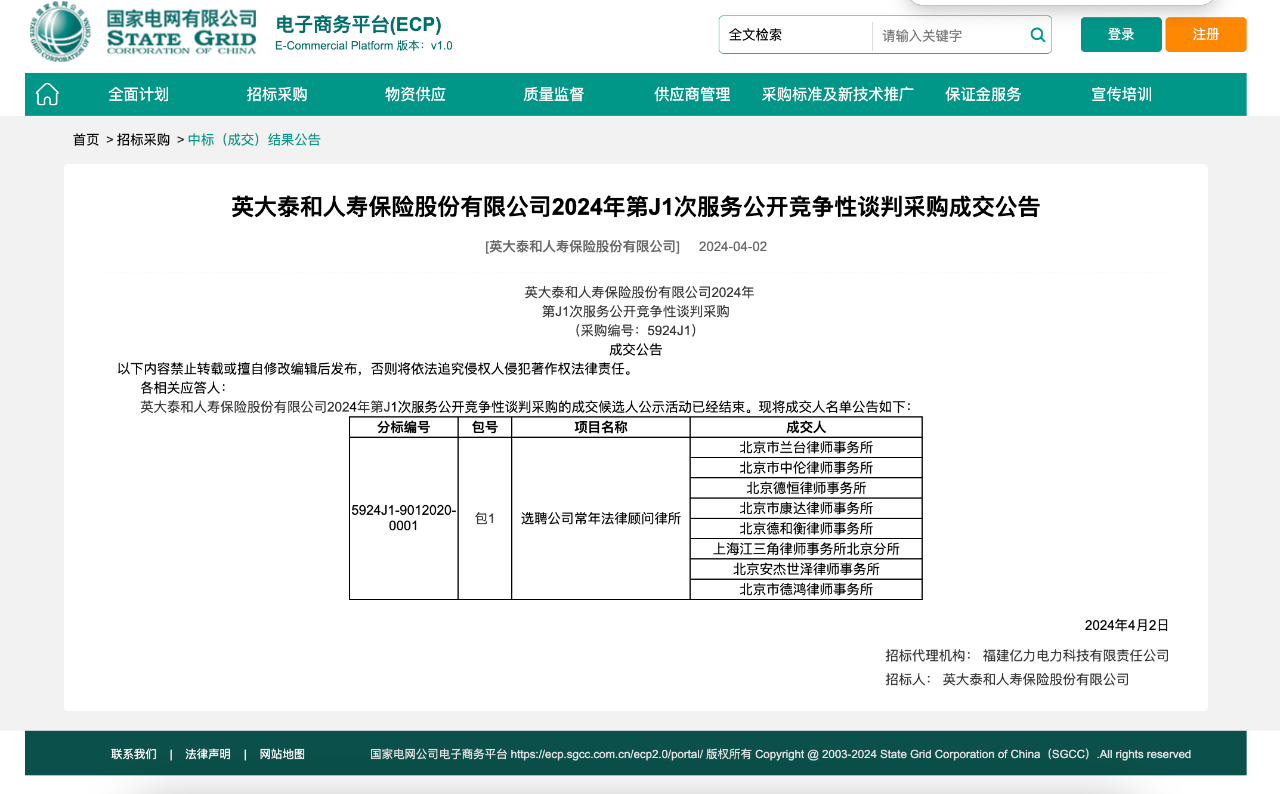Open the 供应商管理 menu
This screenshot has width=1280, height=794.
tap(692, 94)
